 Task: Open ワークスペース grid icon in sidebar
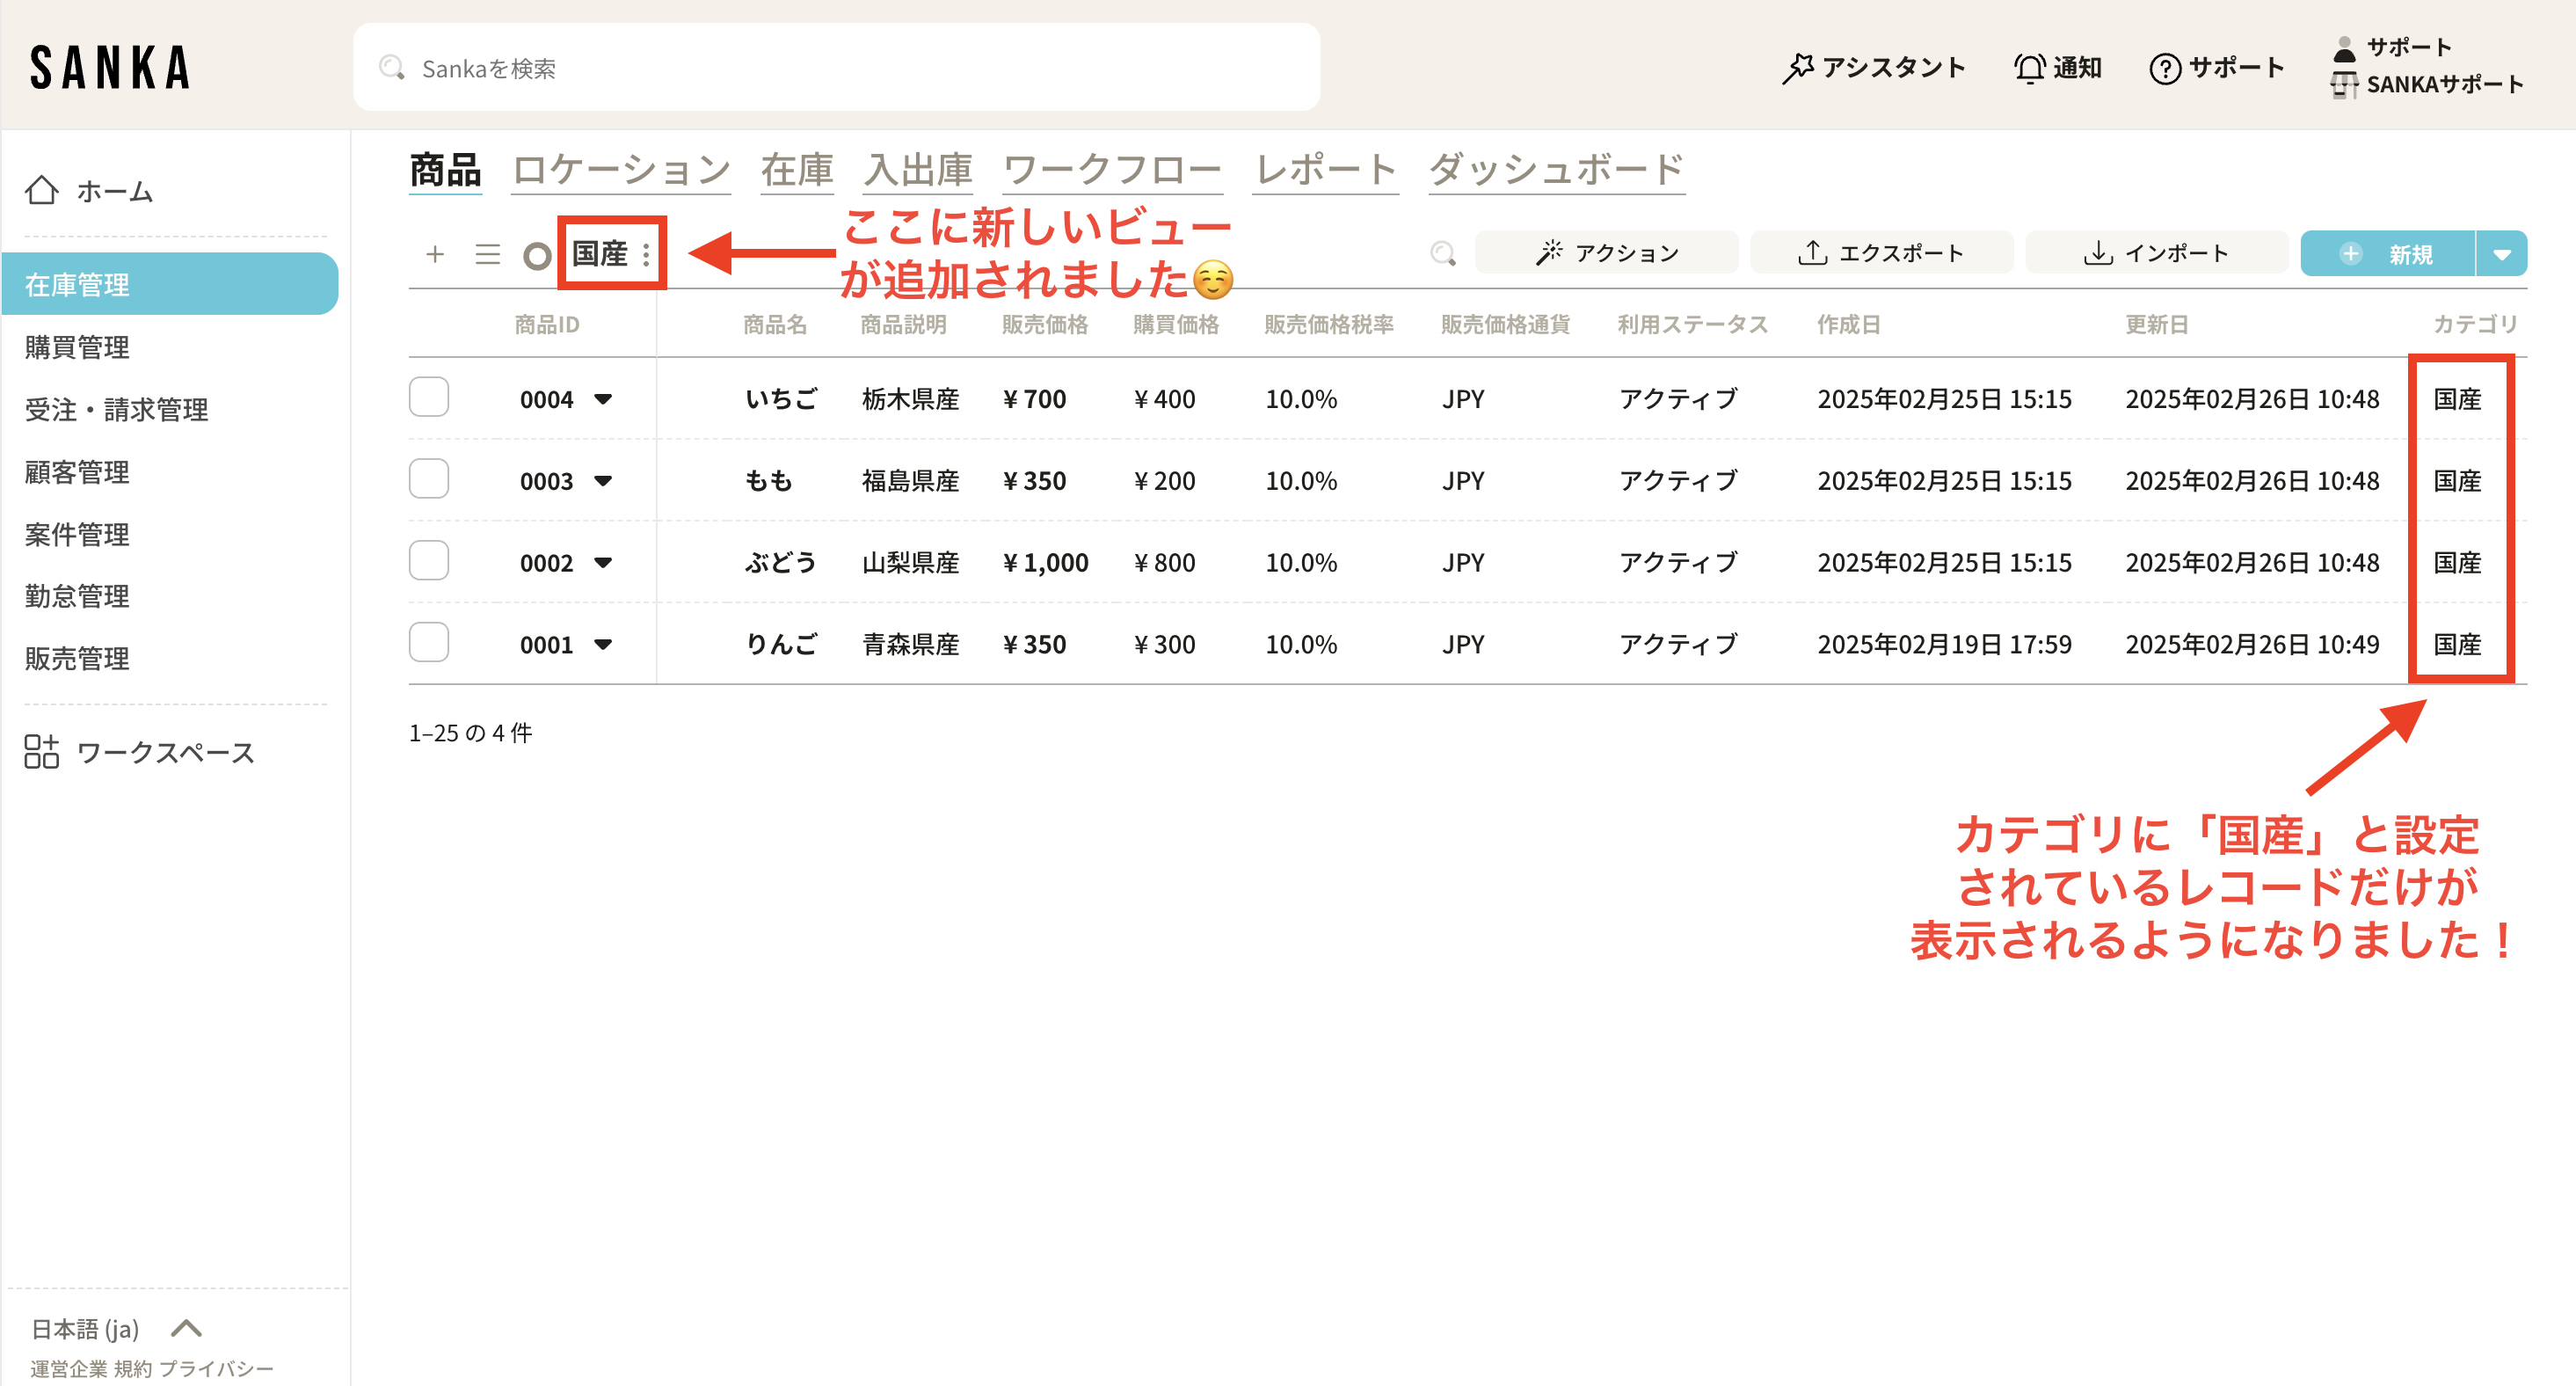click(x=41, y=751)
